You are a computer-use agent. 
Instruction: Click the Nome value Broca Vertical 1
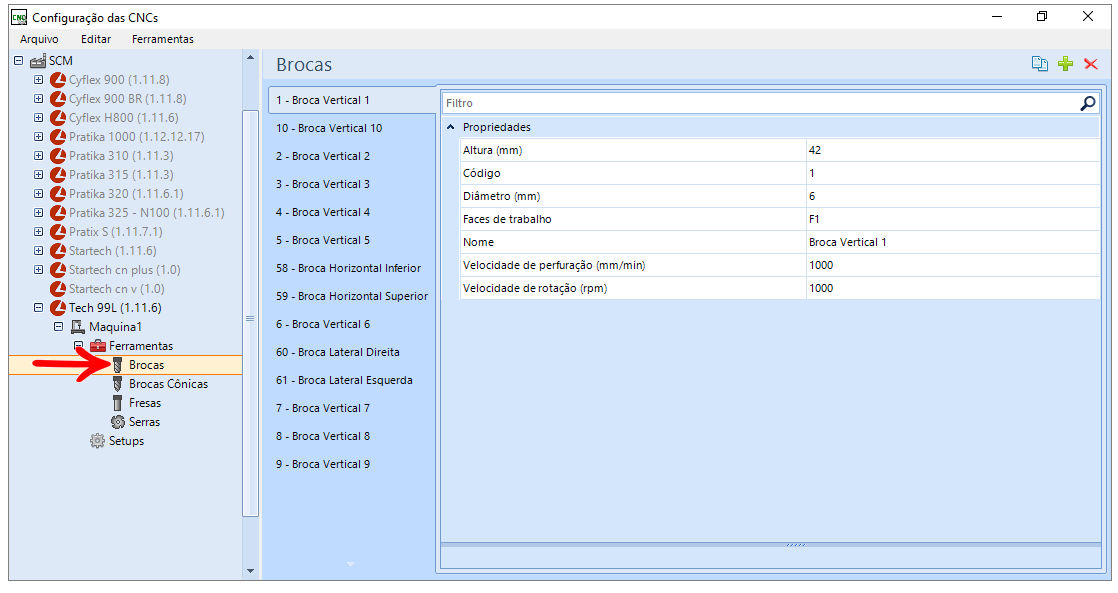[x=953, y=242]
